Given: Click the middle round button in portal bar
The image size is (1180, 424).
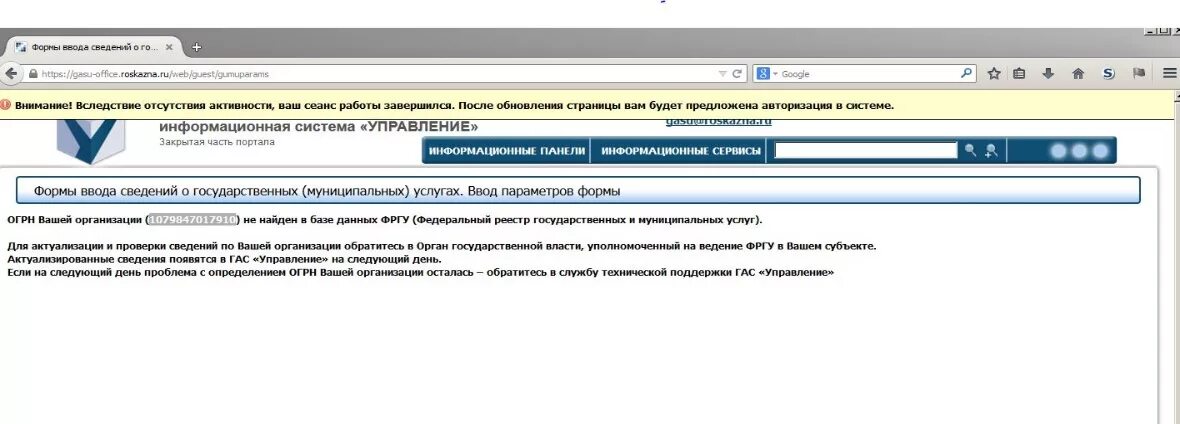Looking at the screenshot, I should [x=1079, y=151].
